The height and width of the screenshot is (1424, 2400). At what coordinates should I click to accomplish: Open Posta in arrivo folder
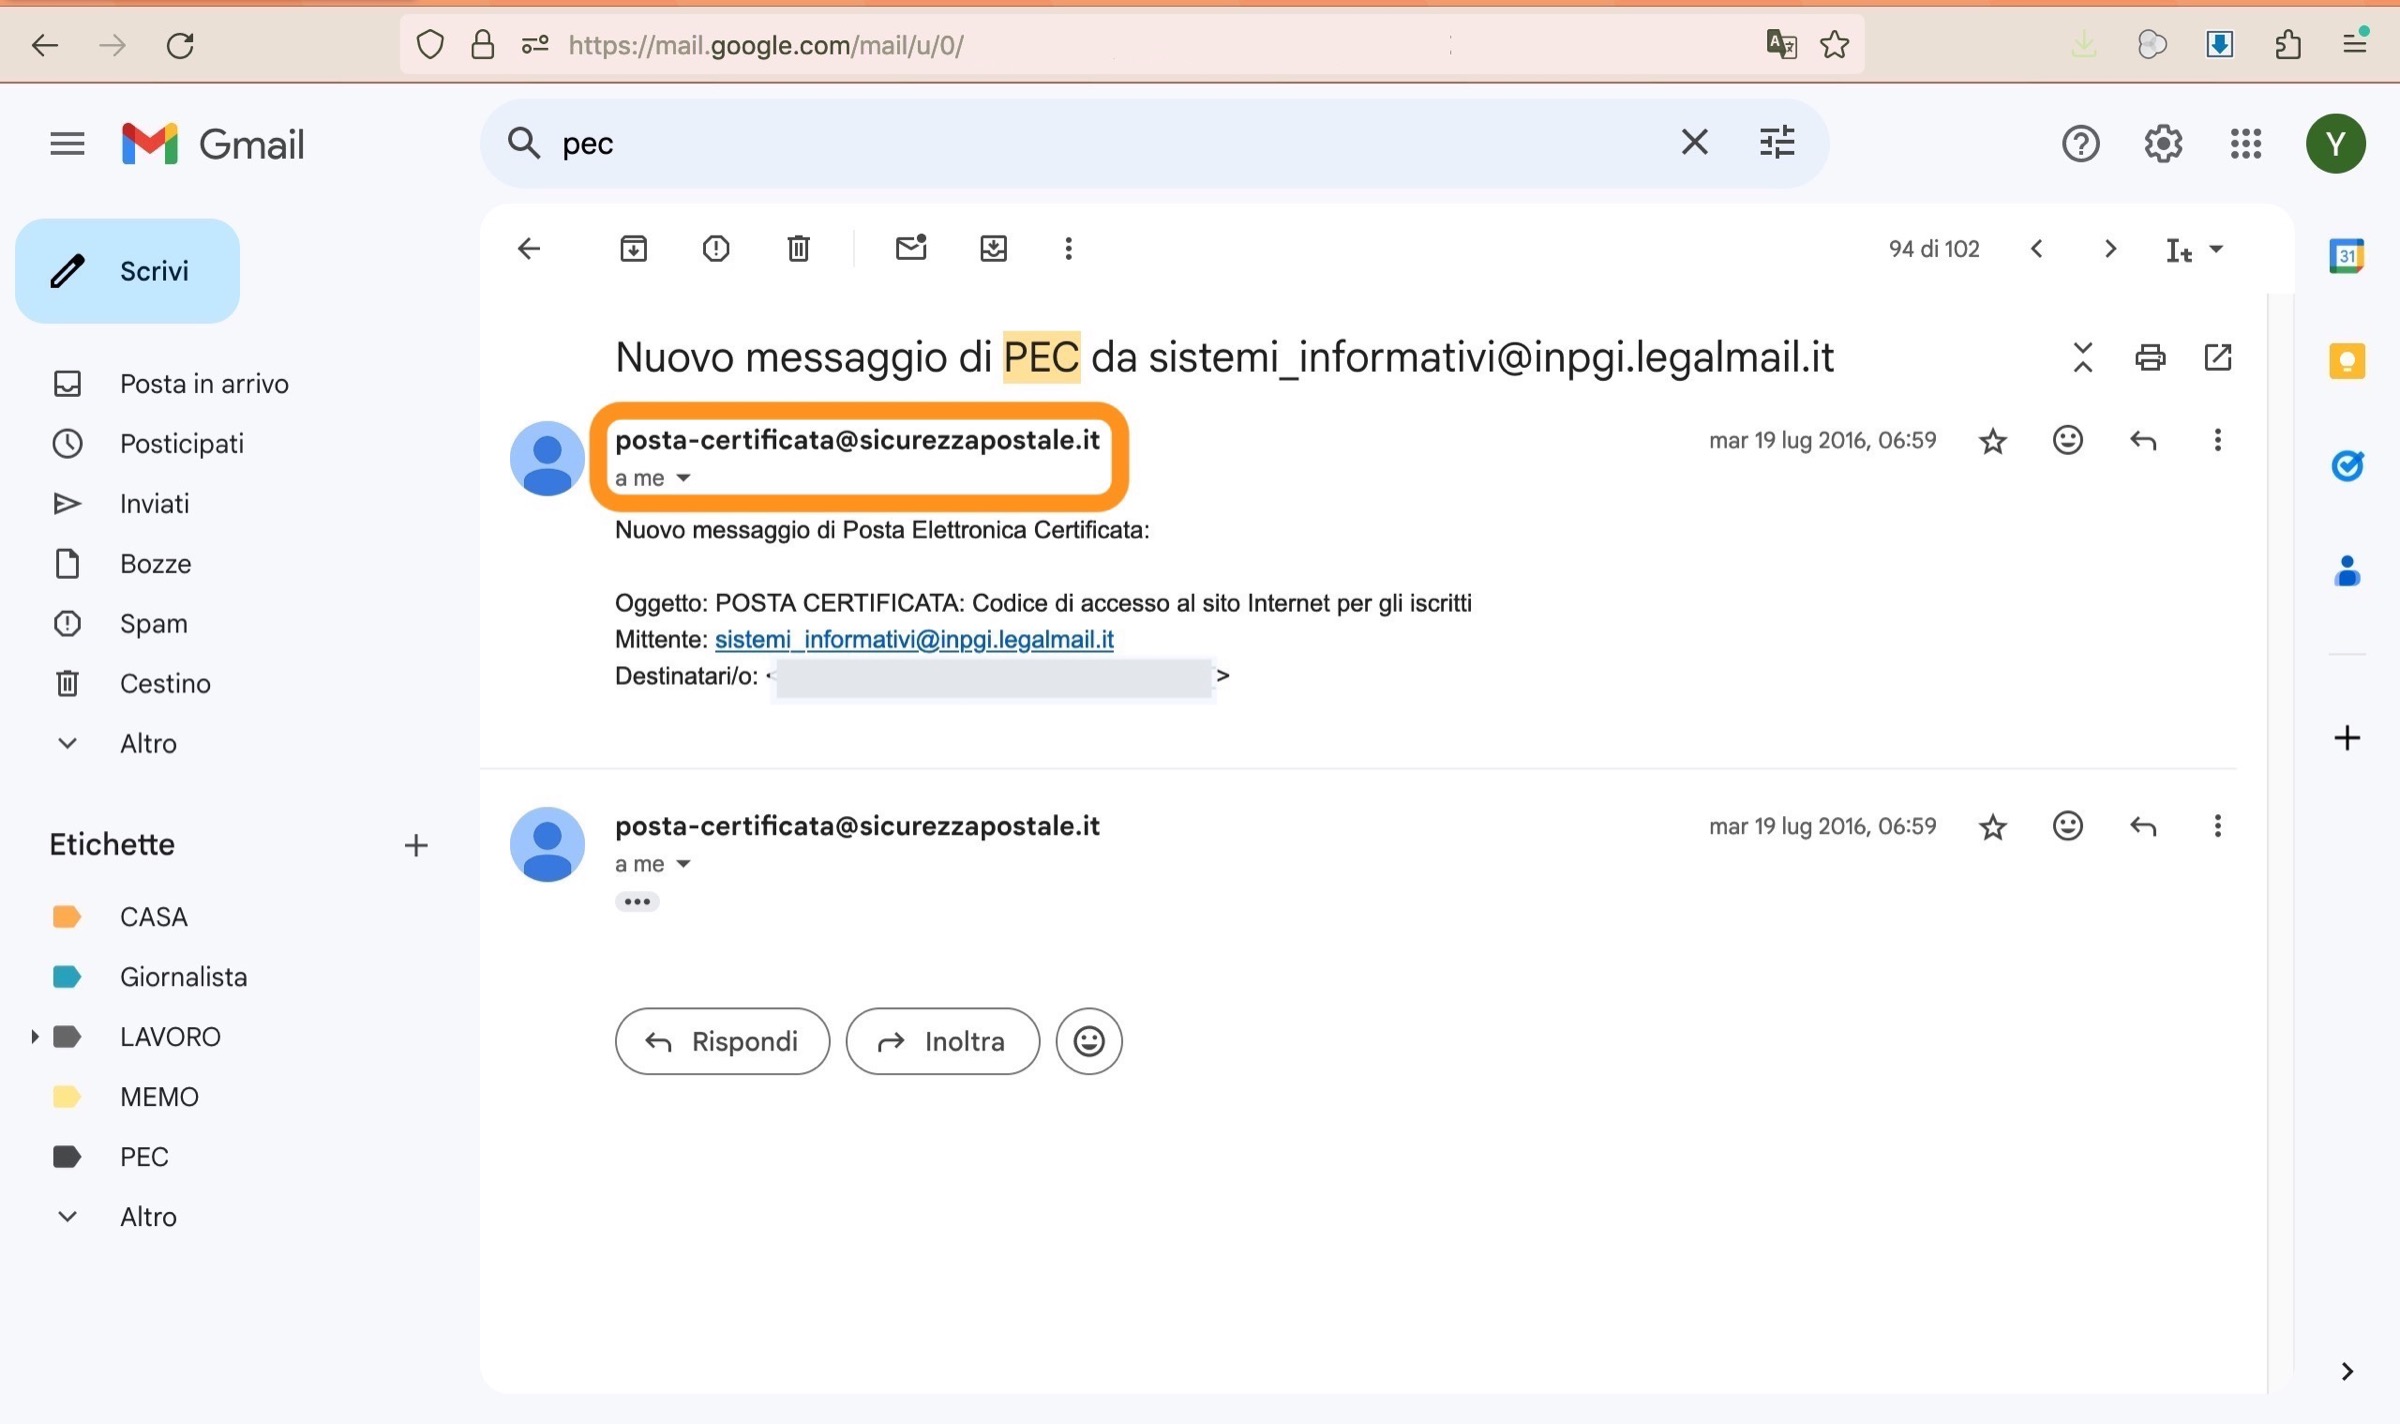click(204, 384)
